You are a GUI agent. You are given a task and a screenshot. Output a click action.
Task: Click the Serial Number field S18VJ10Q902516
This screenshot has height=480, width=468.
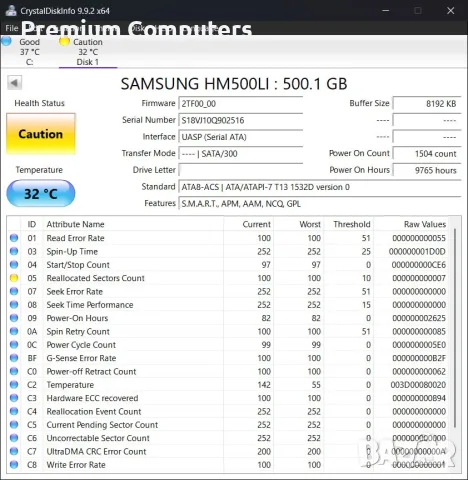(240, 120)
